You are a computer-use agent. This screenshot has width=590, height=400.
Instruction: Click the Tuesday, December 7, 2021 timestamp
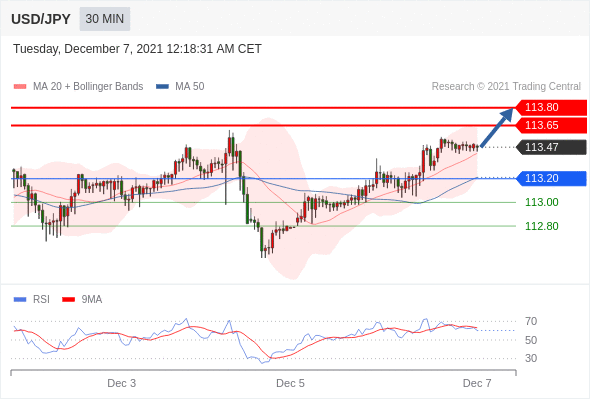coord(137,49)
